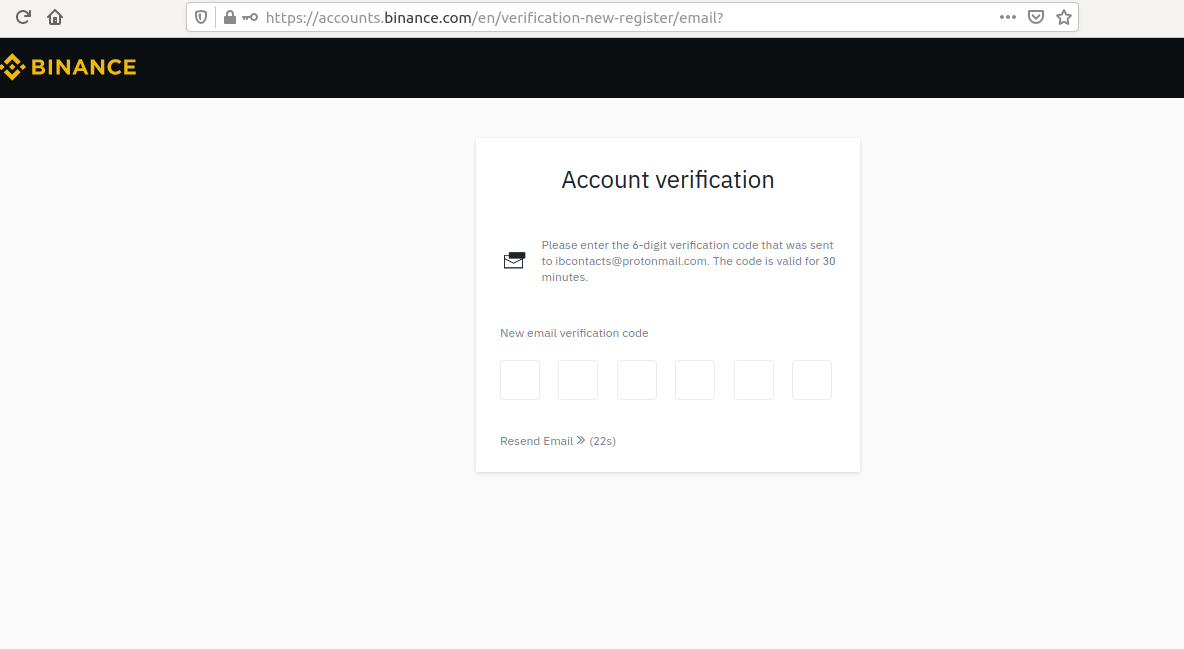The height and width of the screenshot is (649, 1184).
Task: Reload the current page
Action: coord(23,17)
